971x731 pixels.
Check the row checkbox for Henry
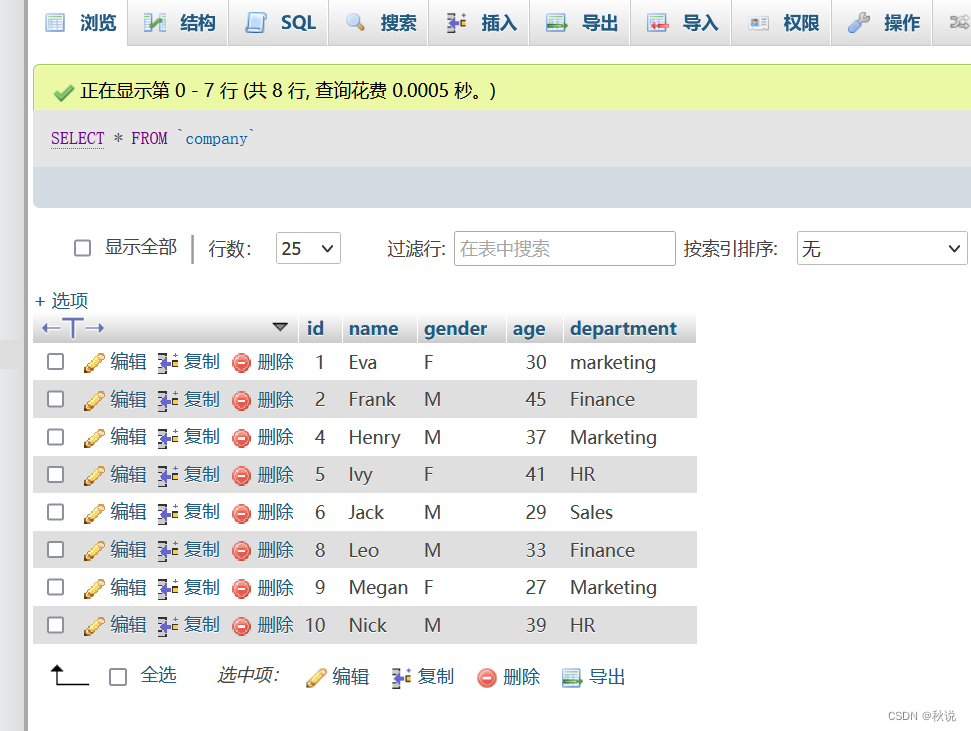click(56, 437)
